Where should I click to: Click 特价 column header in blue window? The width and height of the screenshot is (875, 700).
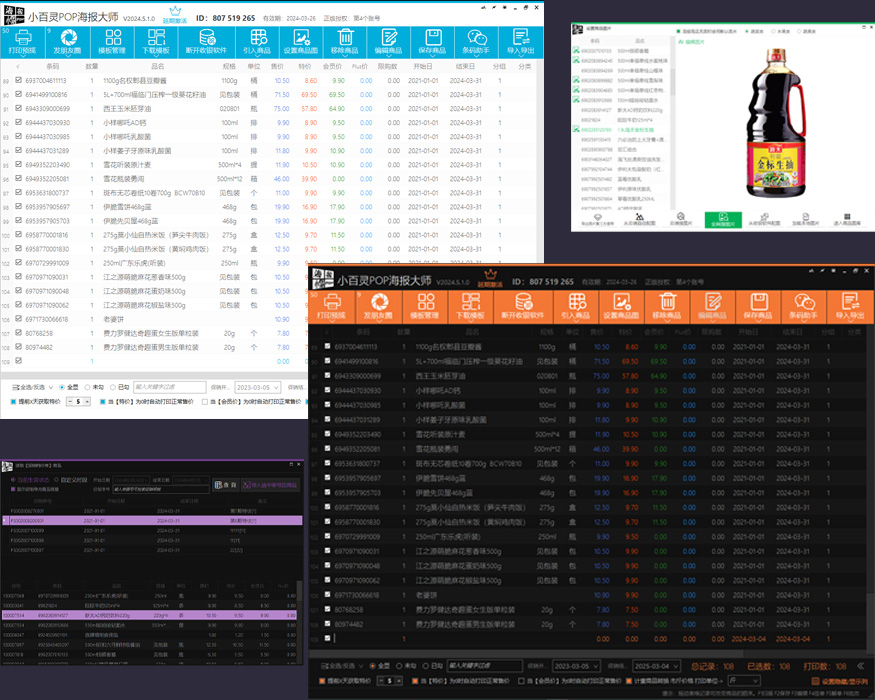pos(305,66)
